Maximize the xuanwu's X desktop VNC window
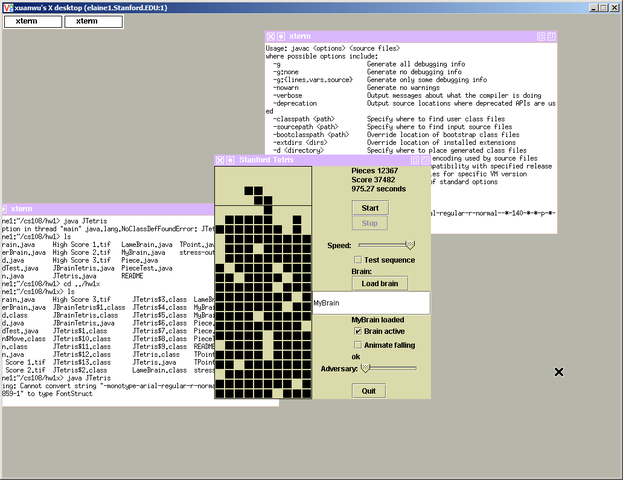This screenshot has height=480, width=623. (603, 8)
